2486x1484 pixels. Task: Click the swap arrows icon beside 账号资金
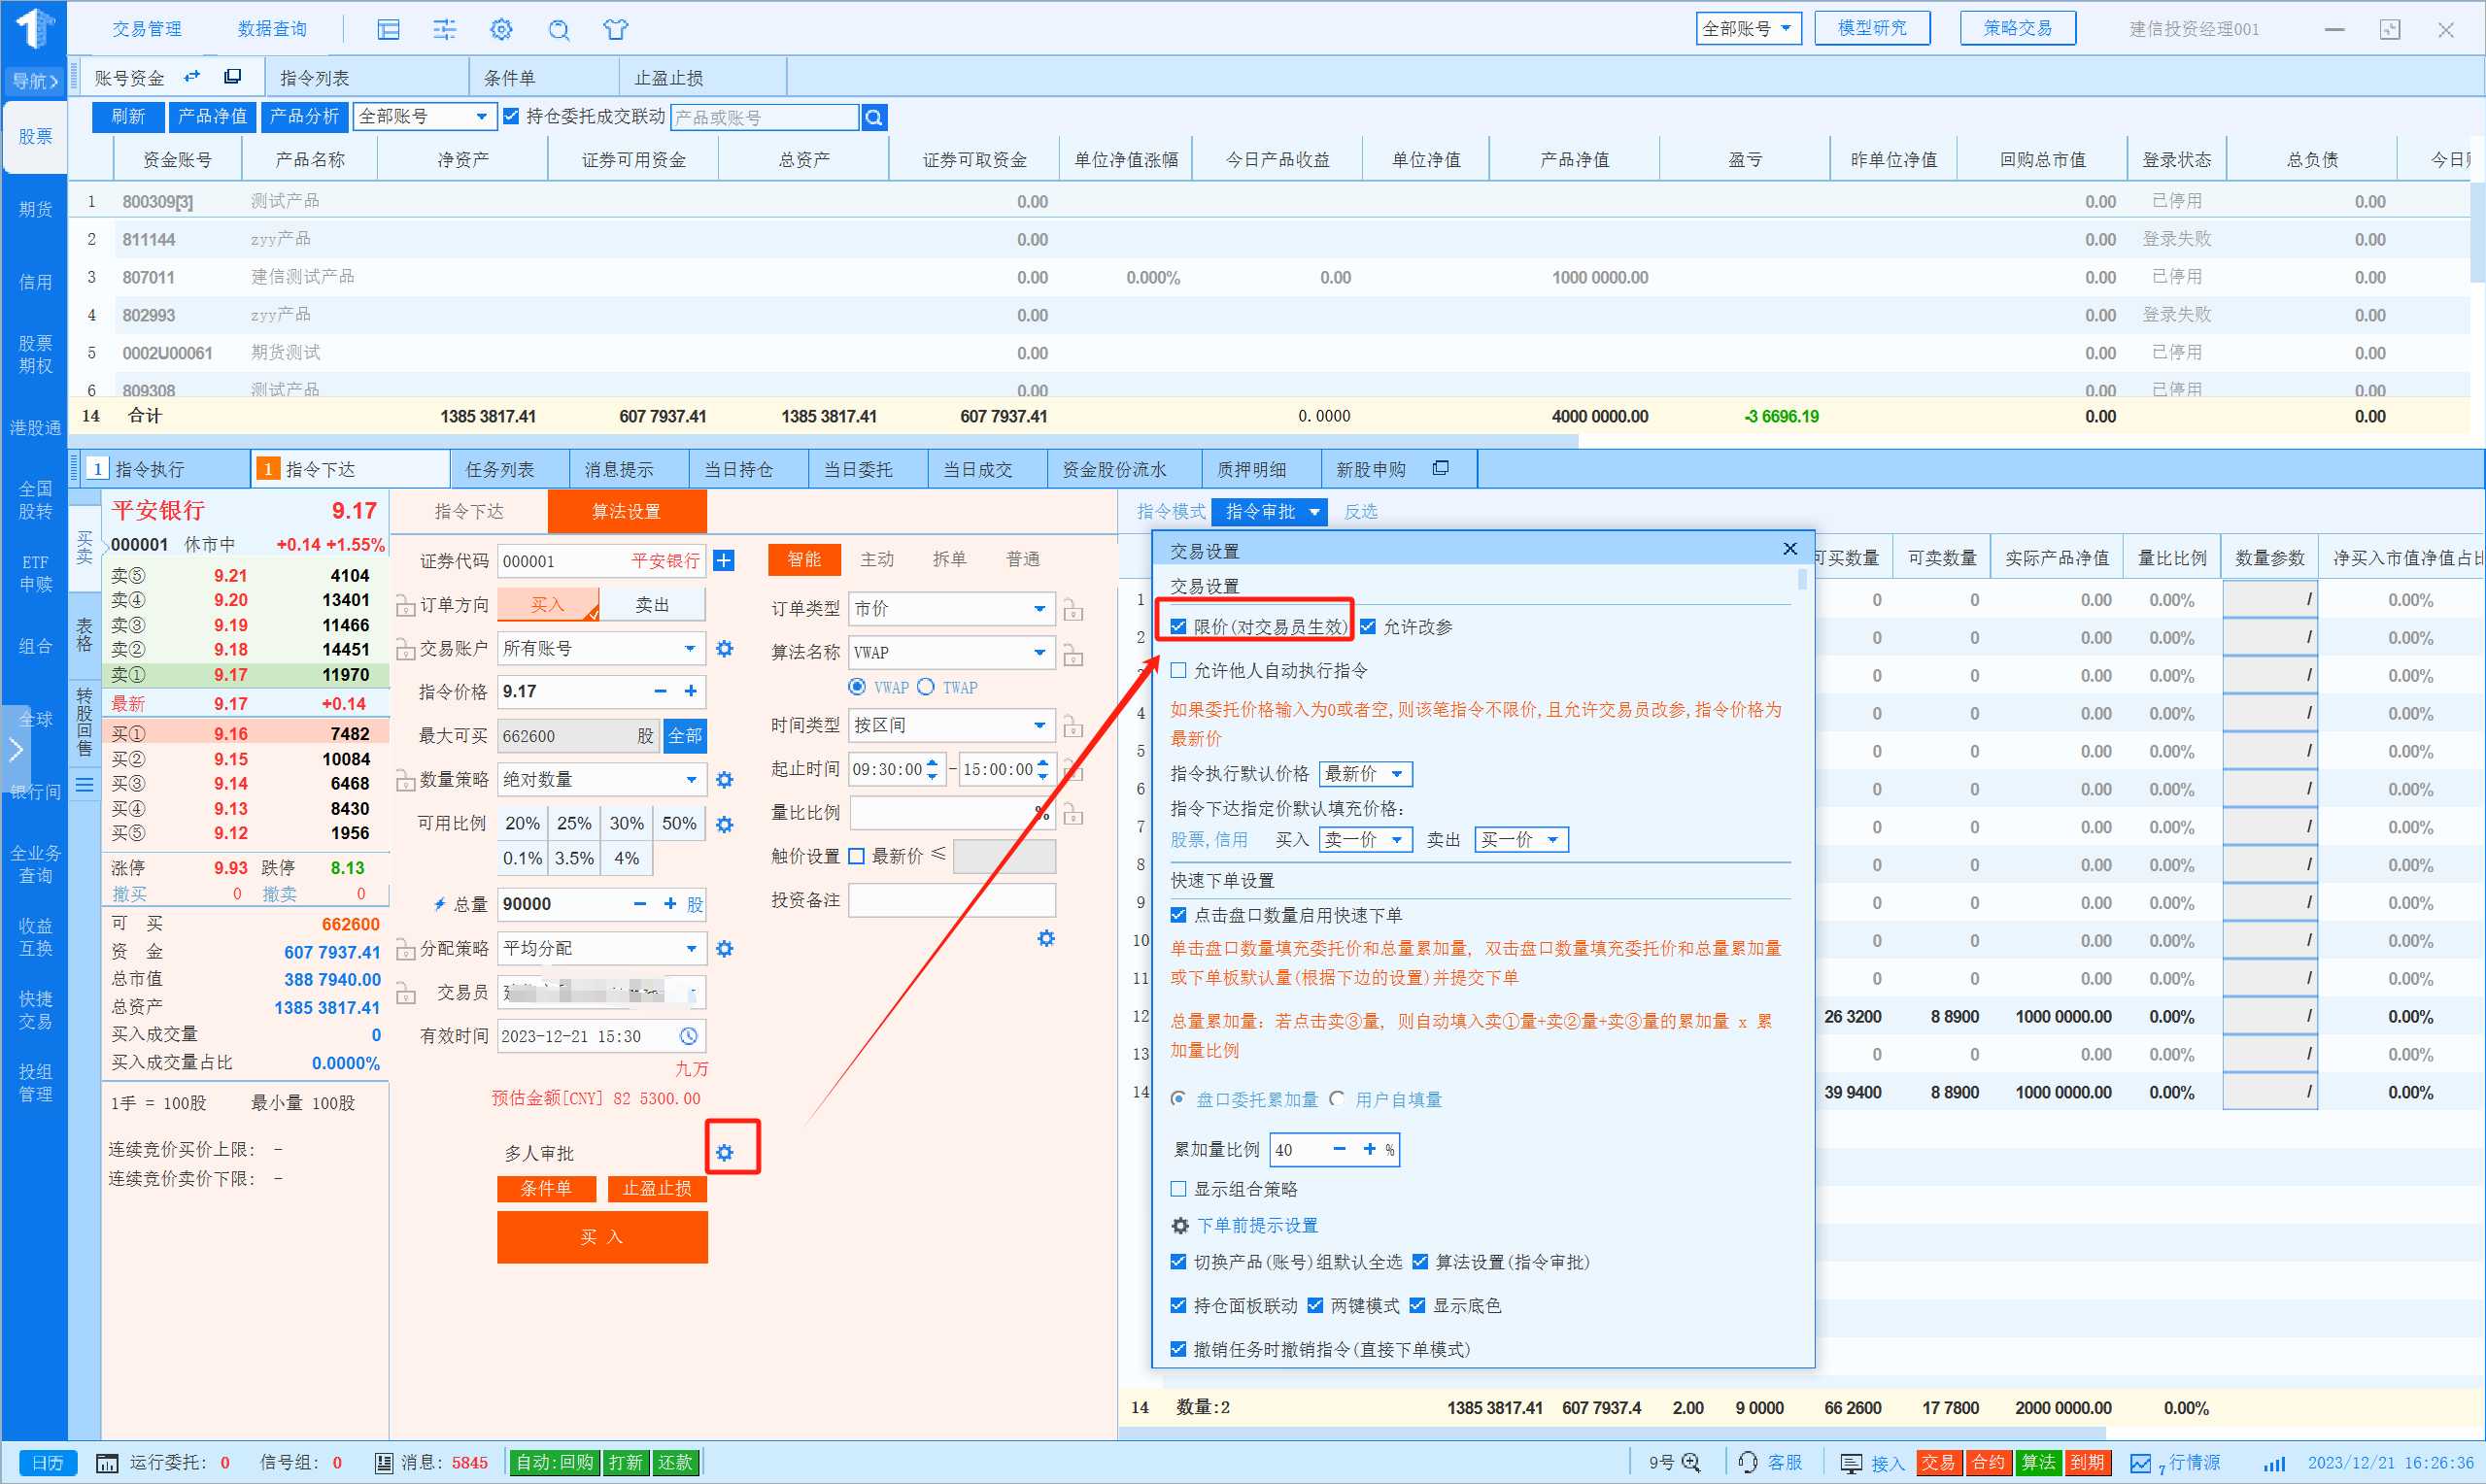point(192,76)
